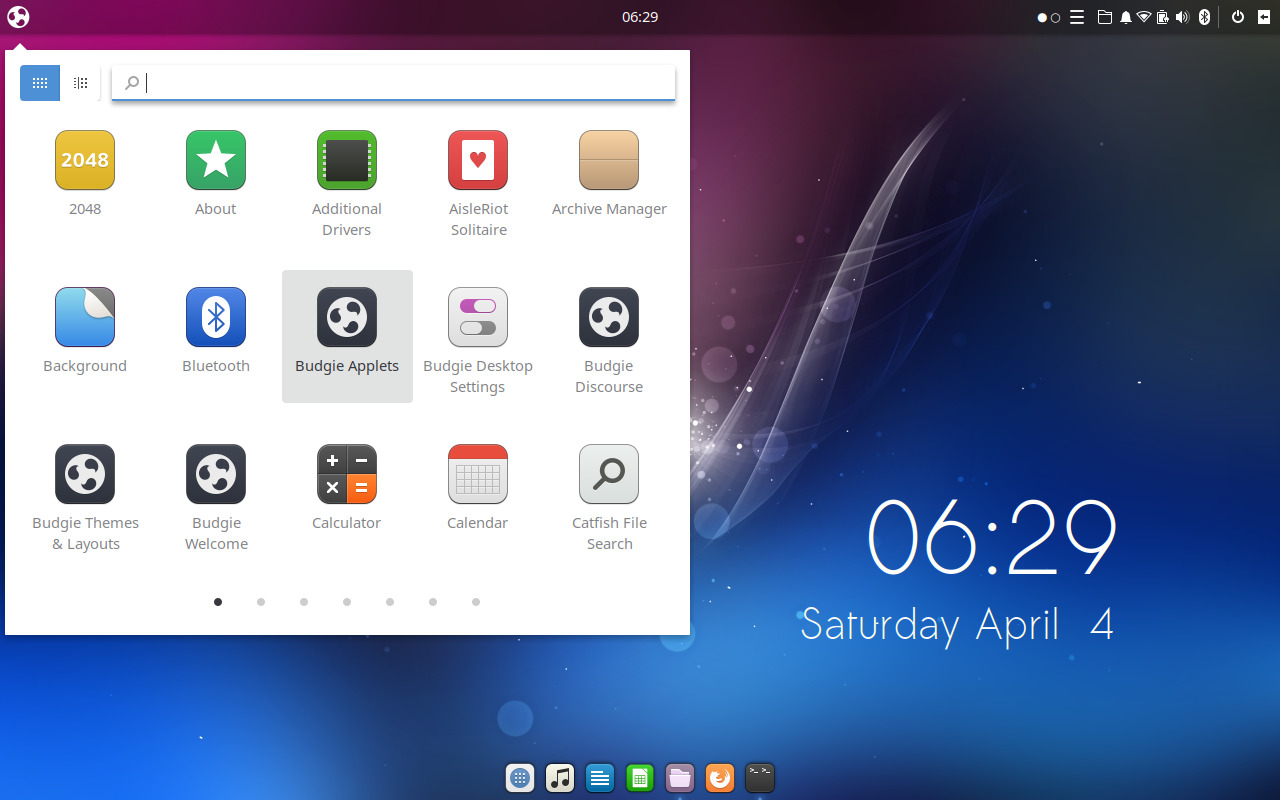Open Budgie Applets
The height and width of the screenshot is (800, 1280).
click(347, 317)
